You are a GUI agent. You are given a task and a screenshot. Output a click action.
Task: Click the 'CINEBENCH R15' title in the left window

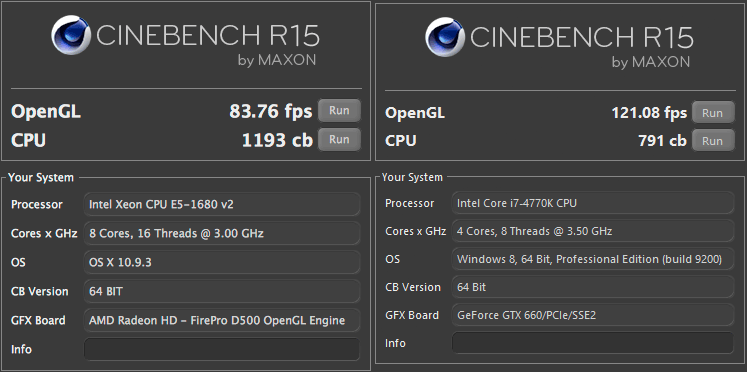[x=208, y=35]
